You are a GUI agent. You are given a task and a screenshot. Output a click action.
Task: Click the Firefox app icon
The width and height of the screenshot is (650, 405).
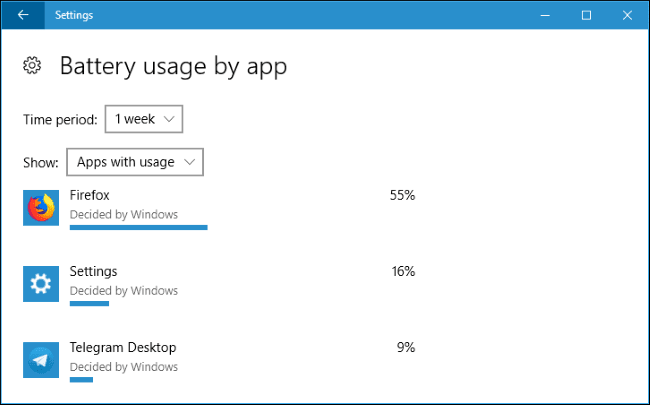41,208
